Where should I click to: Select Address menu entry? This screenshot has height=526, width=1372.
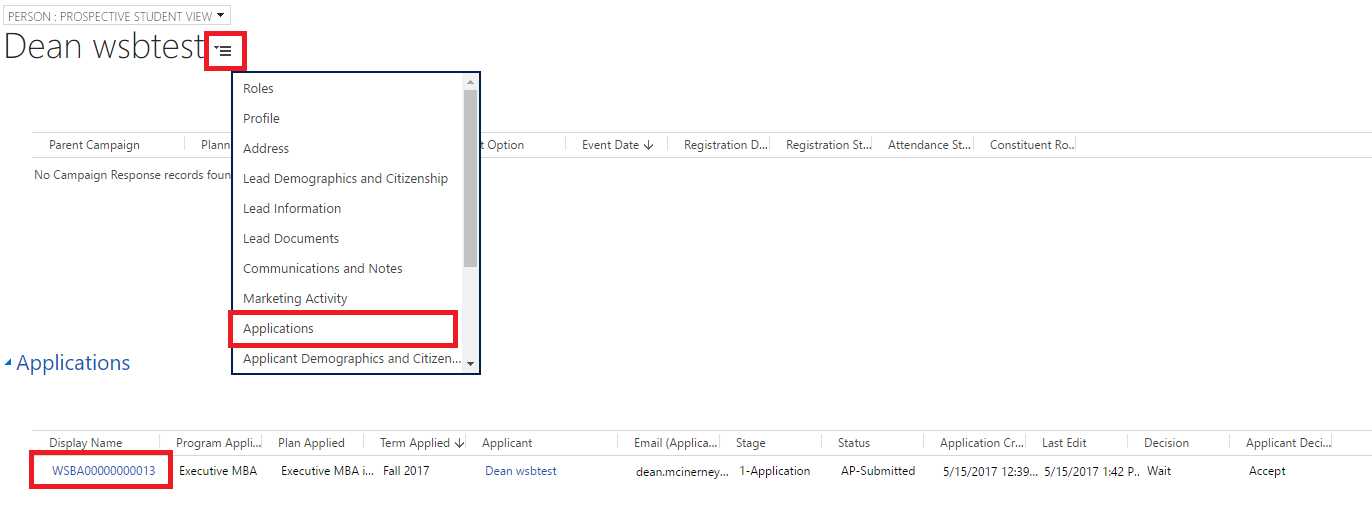266,149
